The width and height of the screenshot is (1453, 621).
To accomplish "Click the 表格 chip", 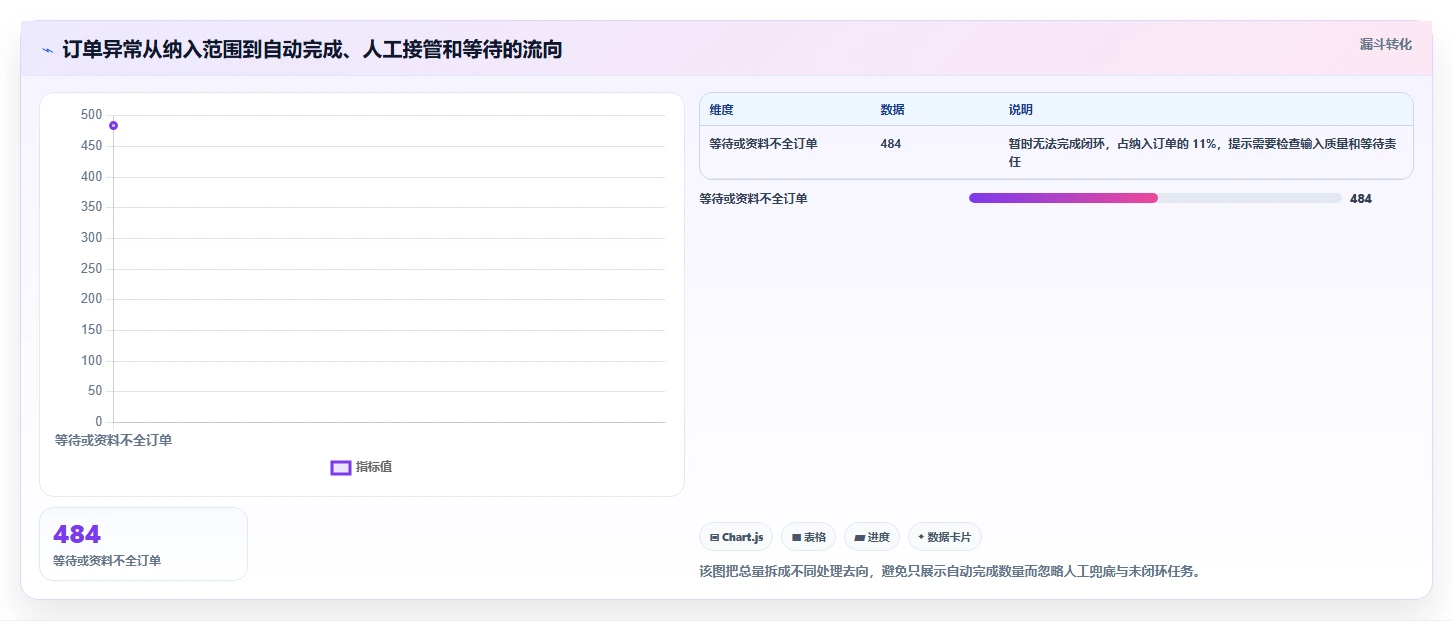I will 808,537.
